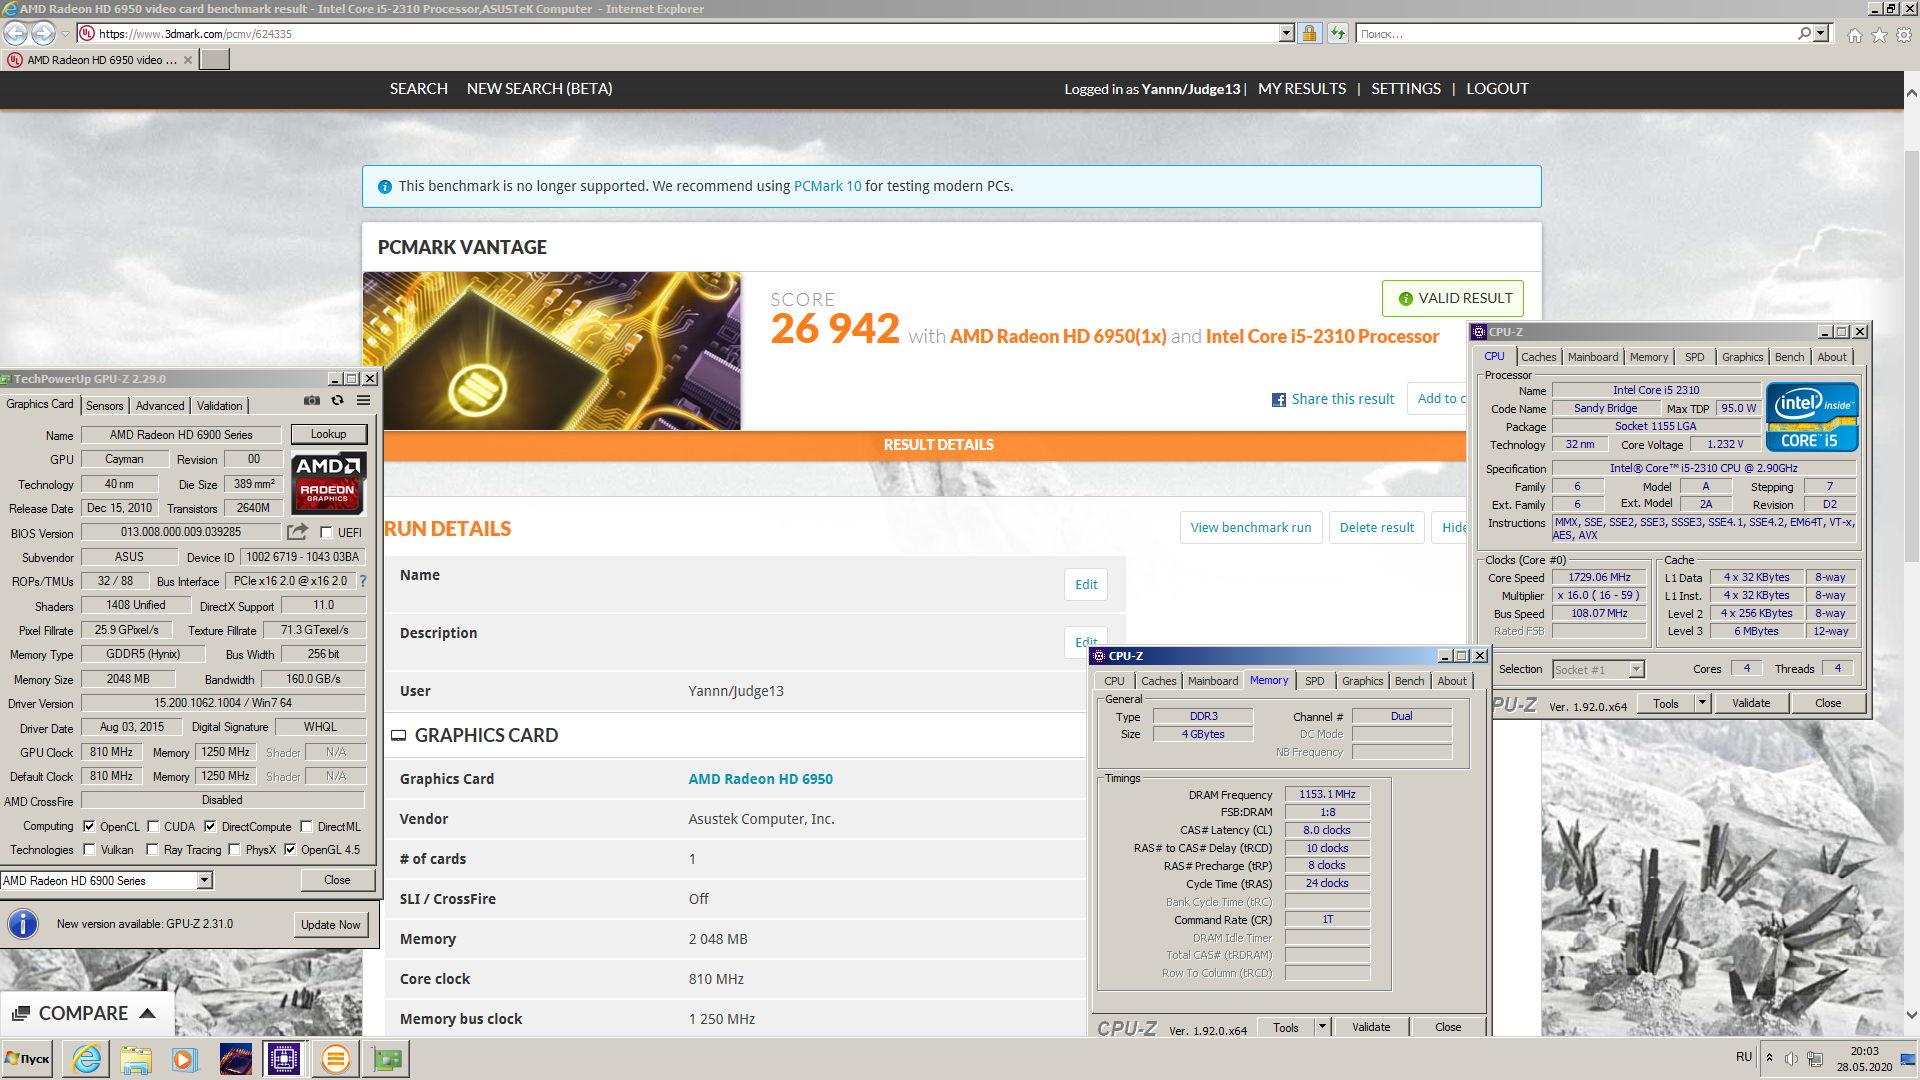Click the Internet Explorer forward arrow
The image size is (1920, 1080).
click(43, 33)
